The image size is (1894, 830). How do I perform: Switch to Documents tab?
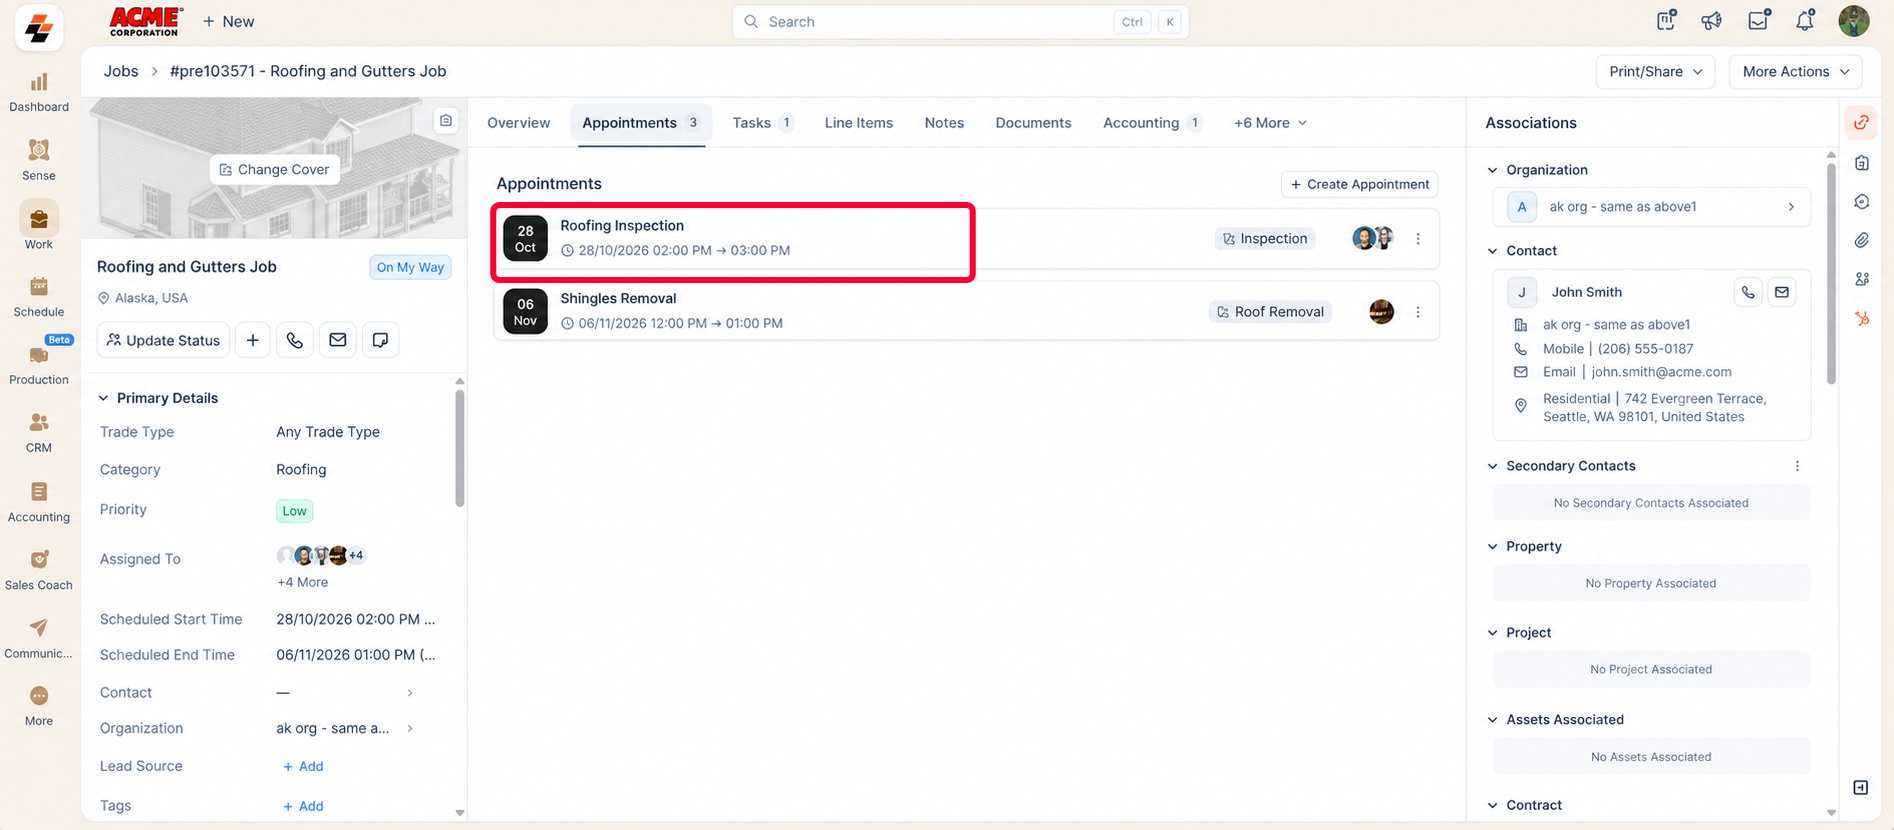(1033, 123)
